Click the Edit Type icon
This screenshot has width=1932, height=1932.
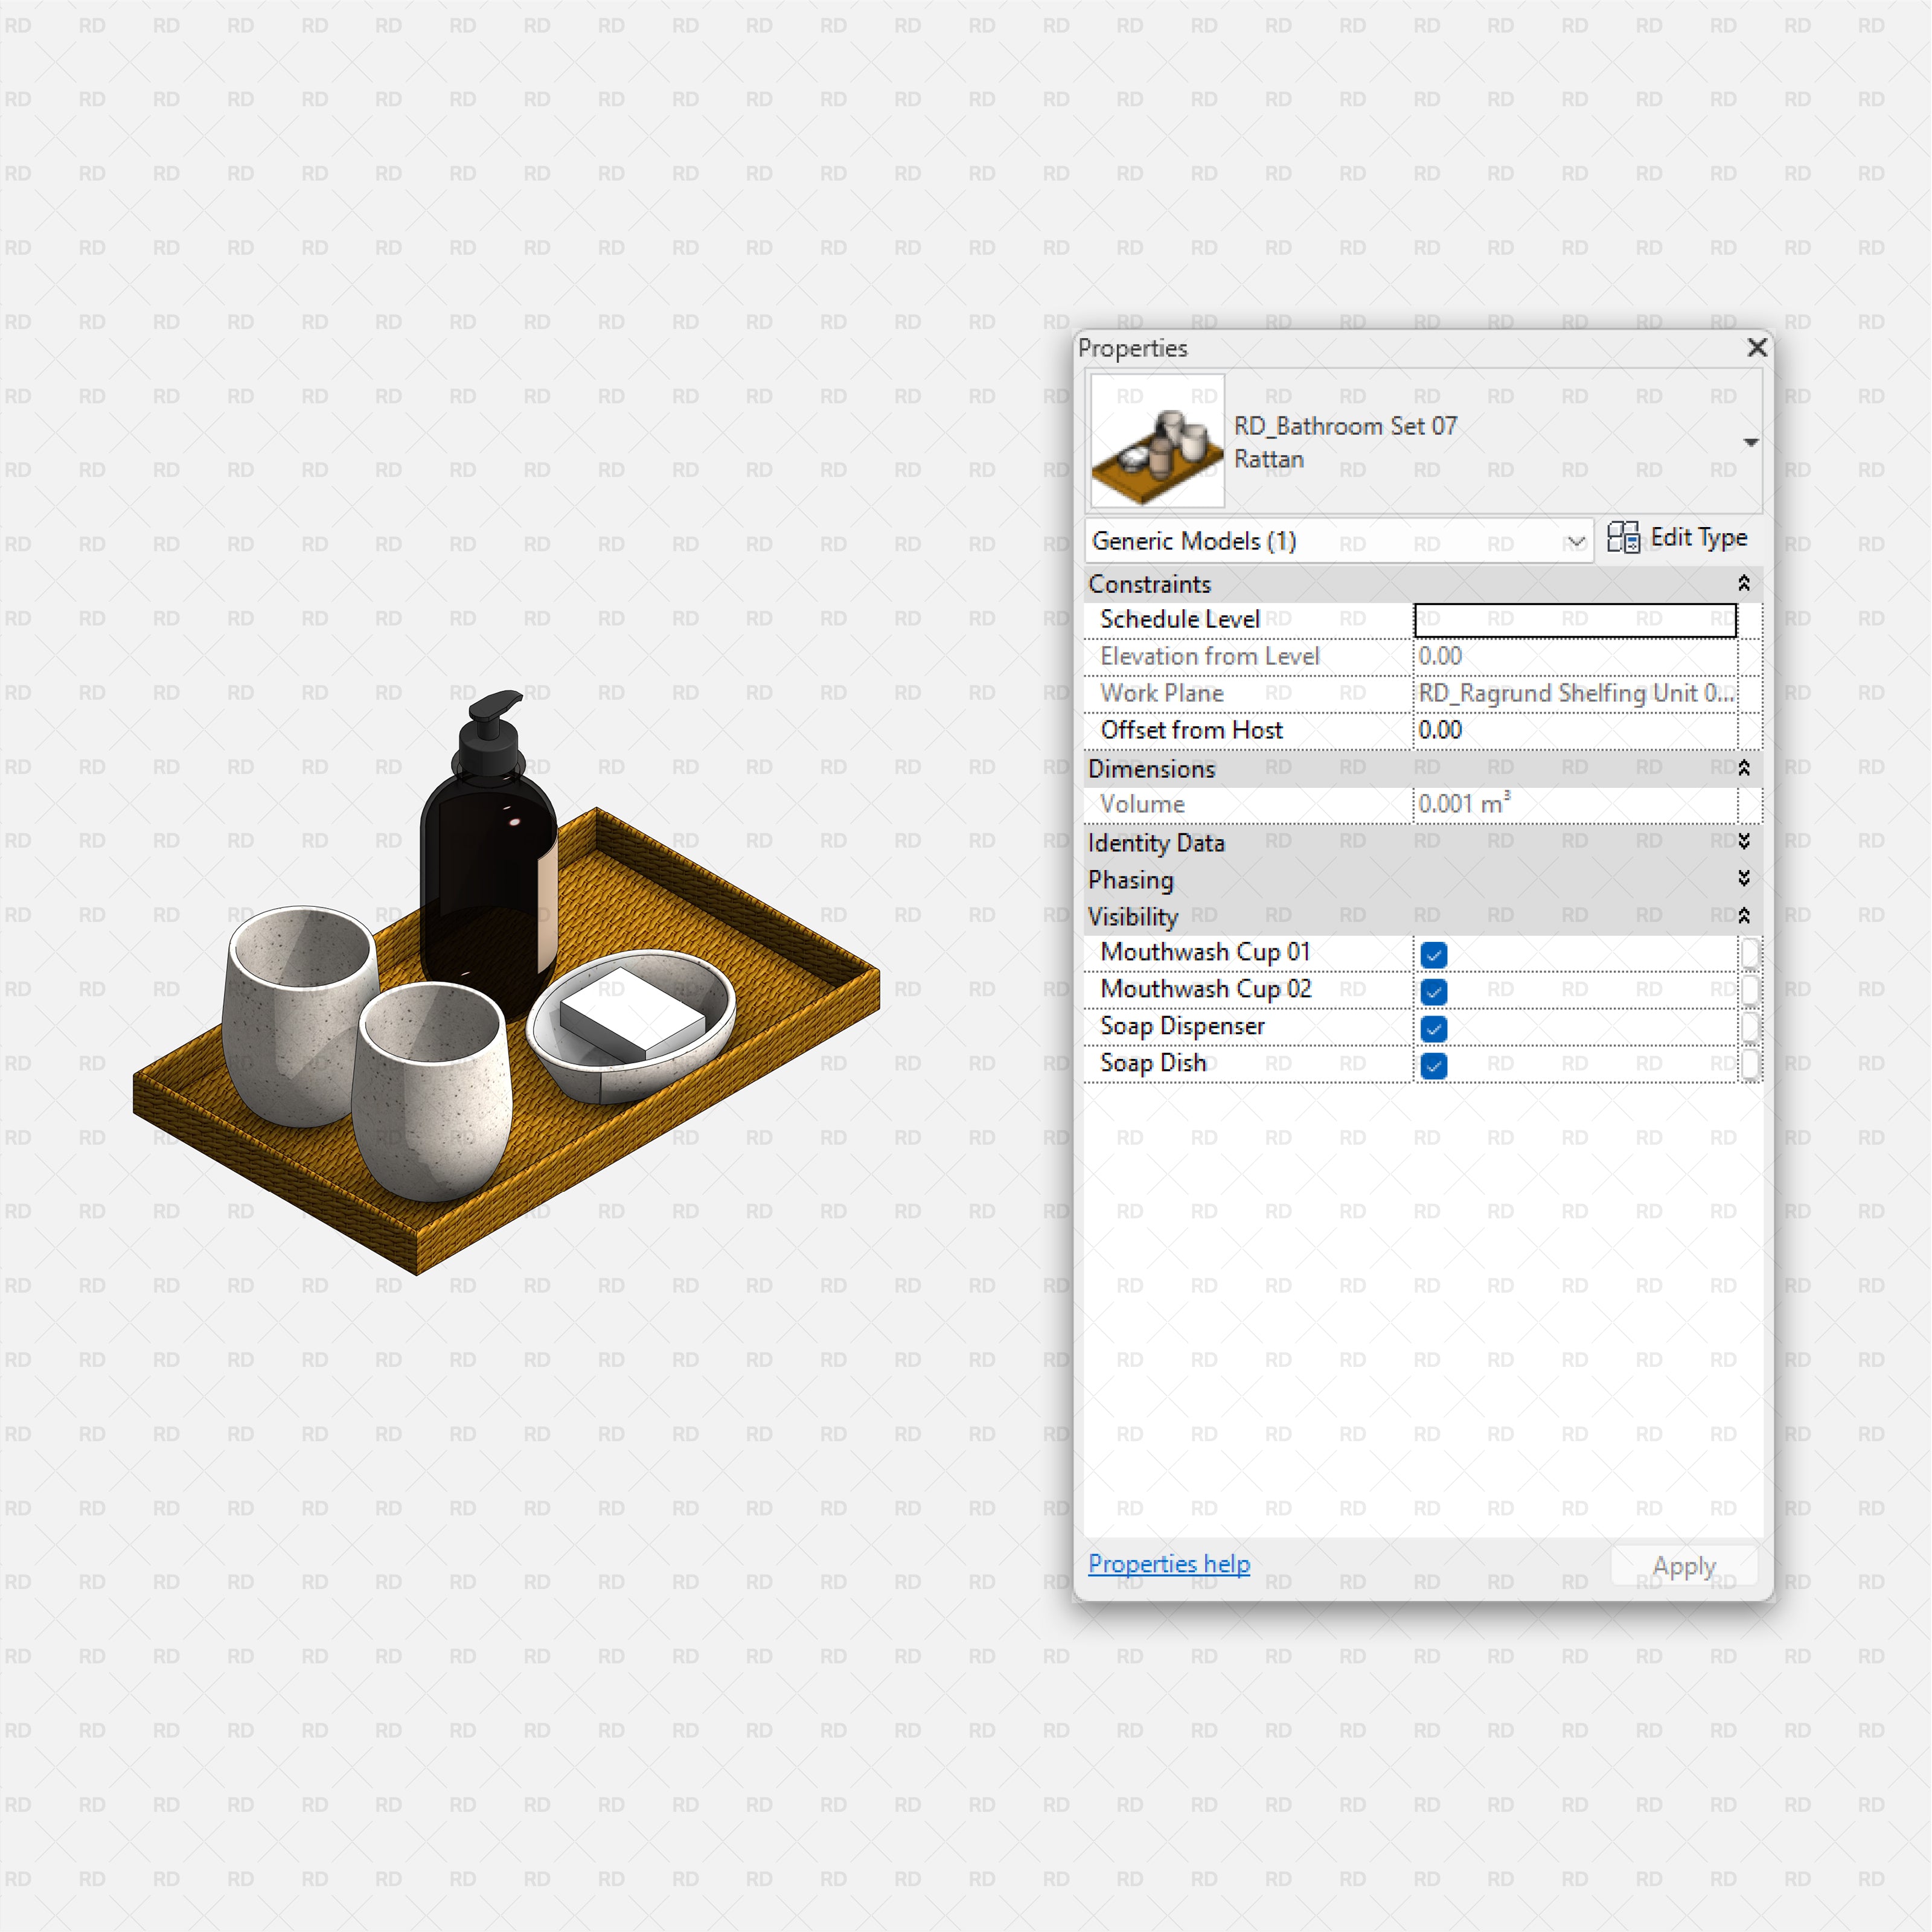pyautogui.click(x=1623, y=538)
